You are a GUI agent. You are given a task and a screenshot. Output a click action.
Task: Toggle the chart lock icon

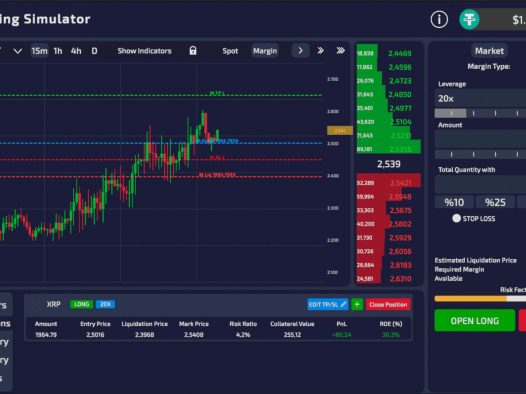click(193, 51)
